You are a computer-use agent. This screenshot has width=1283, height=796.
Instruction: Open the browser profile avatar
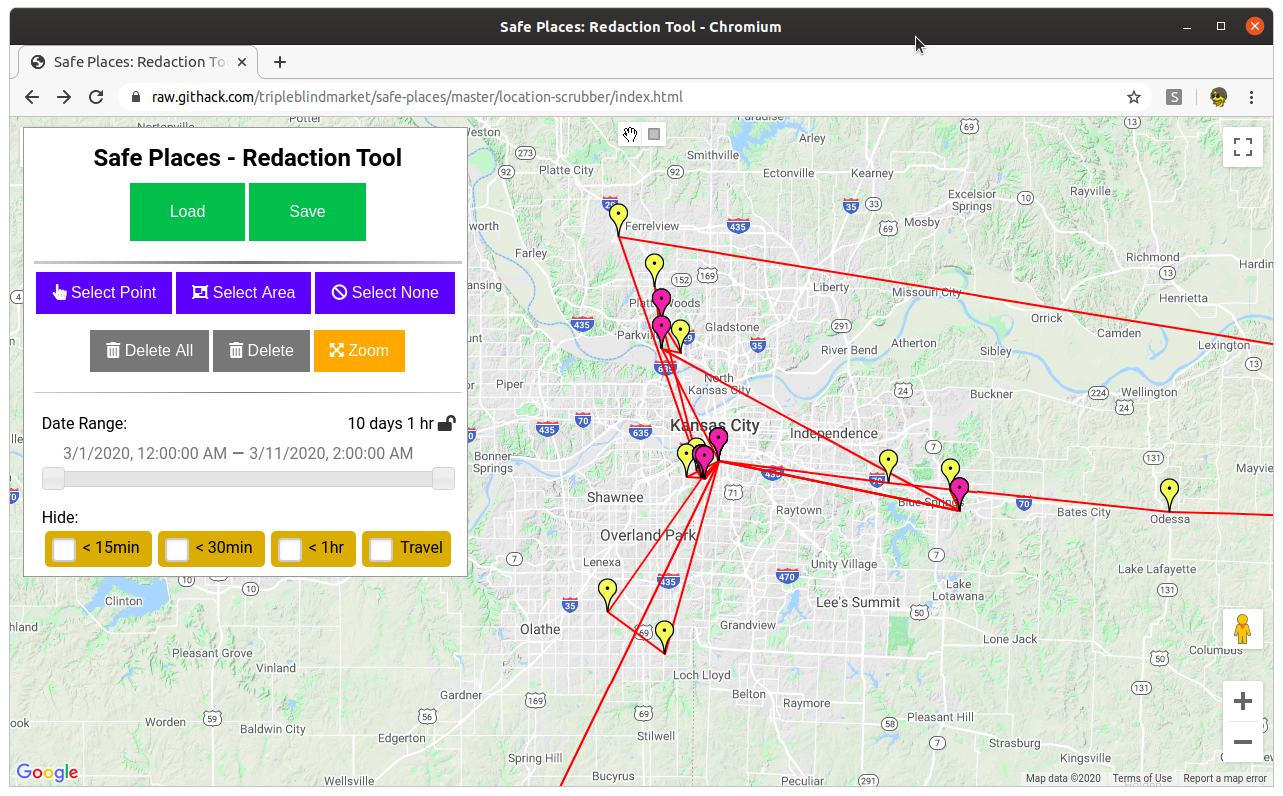coord(1218,97)
